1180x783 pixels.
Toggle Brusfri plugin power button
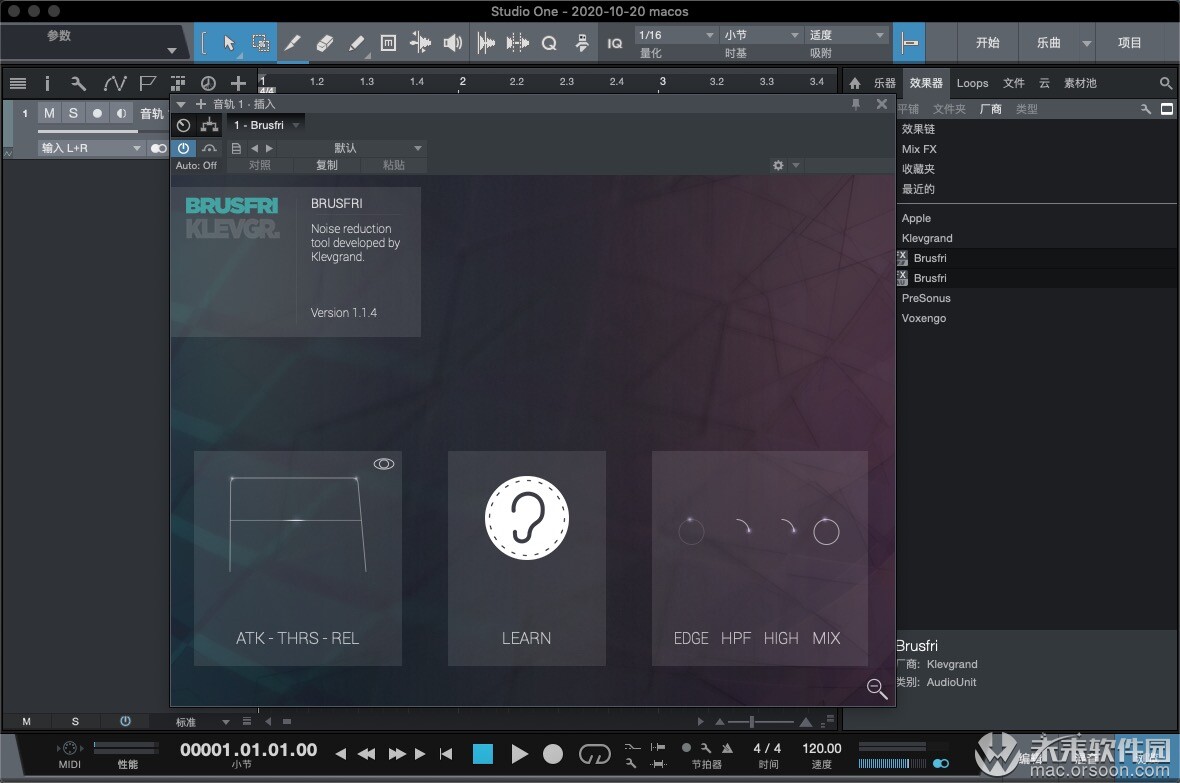pyautogui.click(x=184, y=148)
